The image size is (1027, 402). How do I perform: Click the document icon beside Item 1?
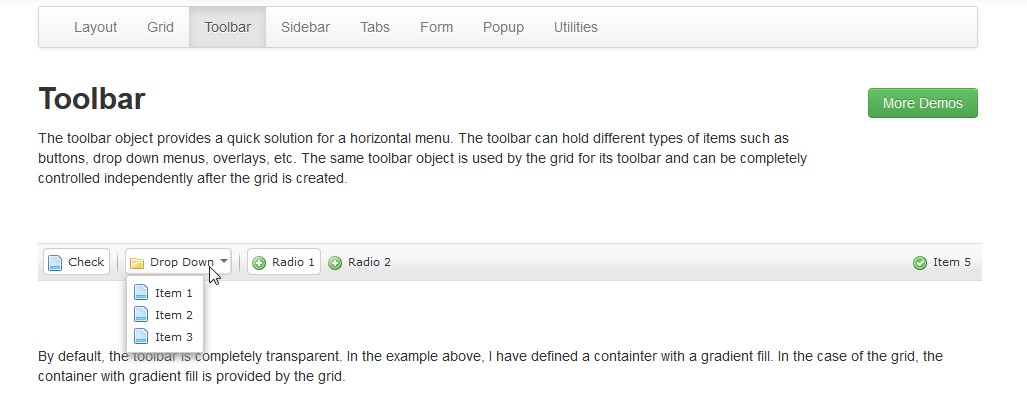141,293
